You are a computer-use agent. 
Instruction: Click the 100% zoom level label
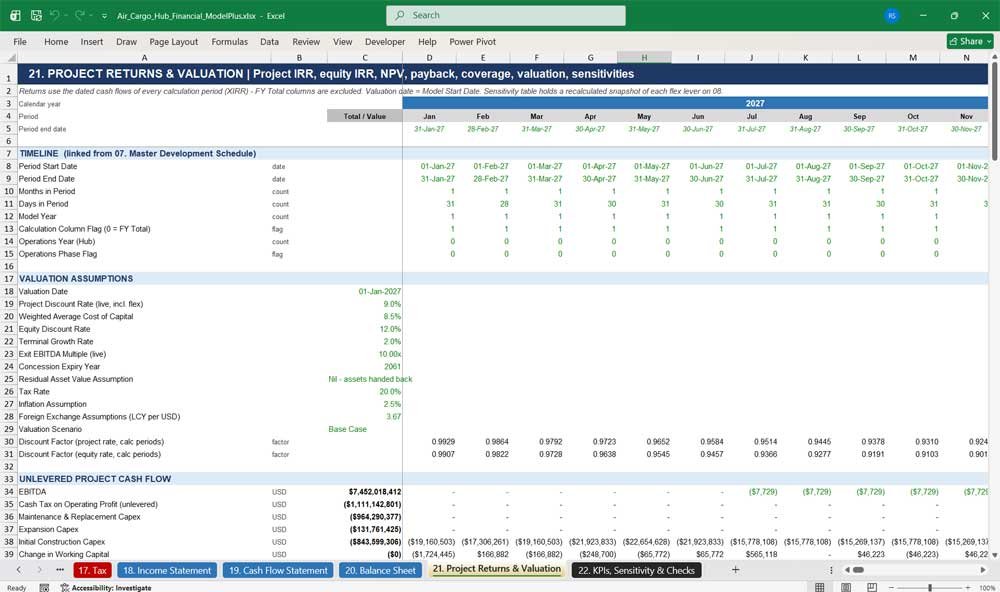click(x=987, y=588)
